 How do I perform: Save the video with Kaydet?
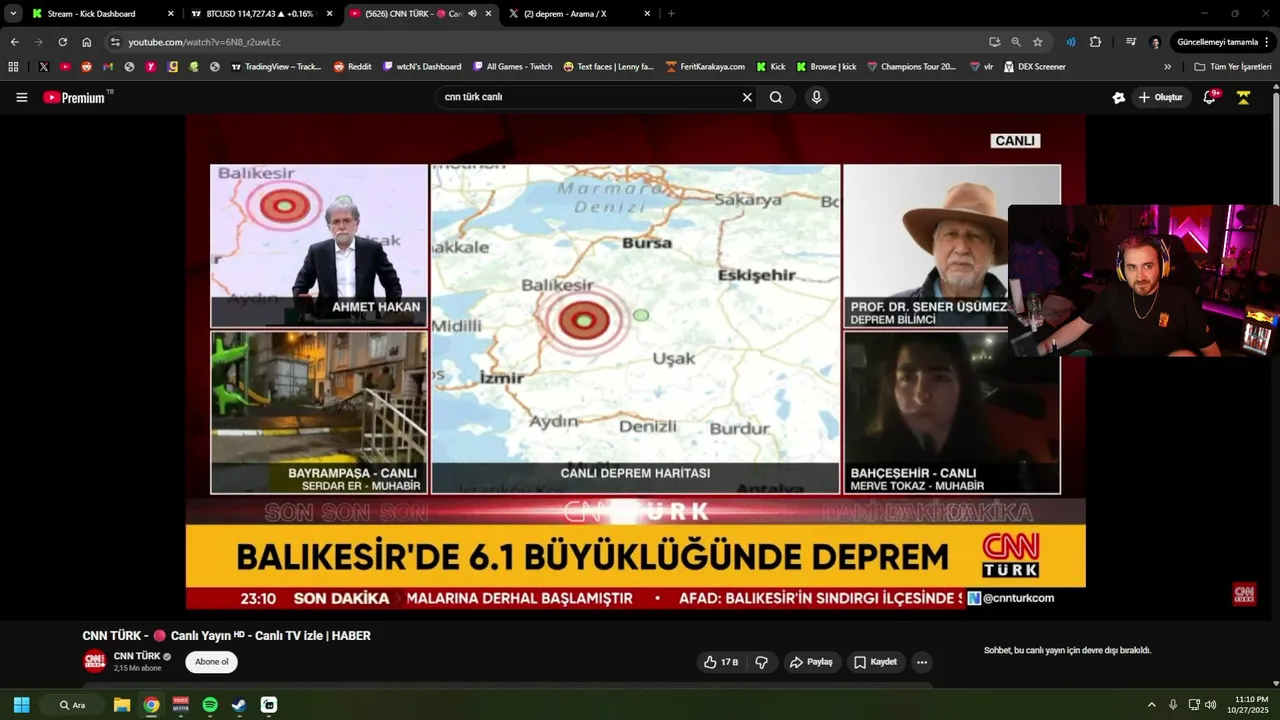[x=876, y=662]
